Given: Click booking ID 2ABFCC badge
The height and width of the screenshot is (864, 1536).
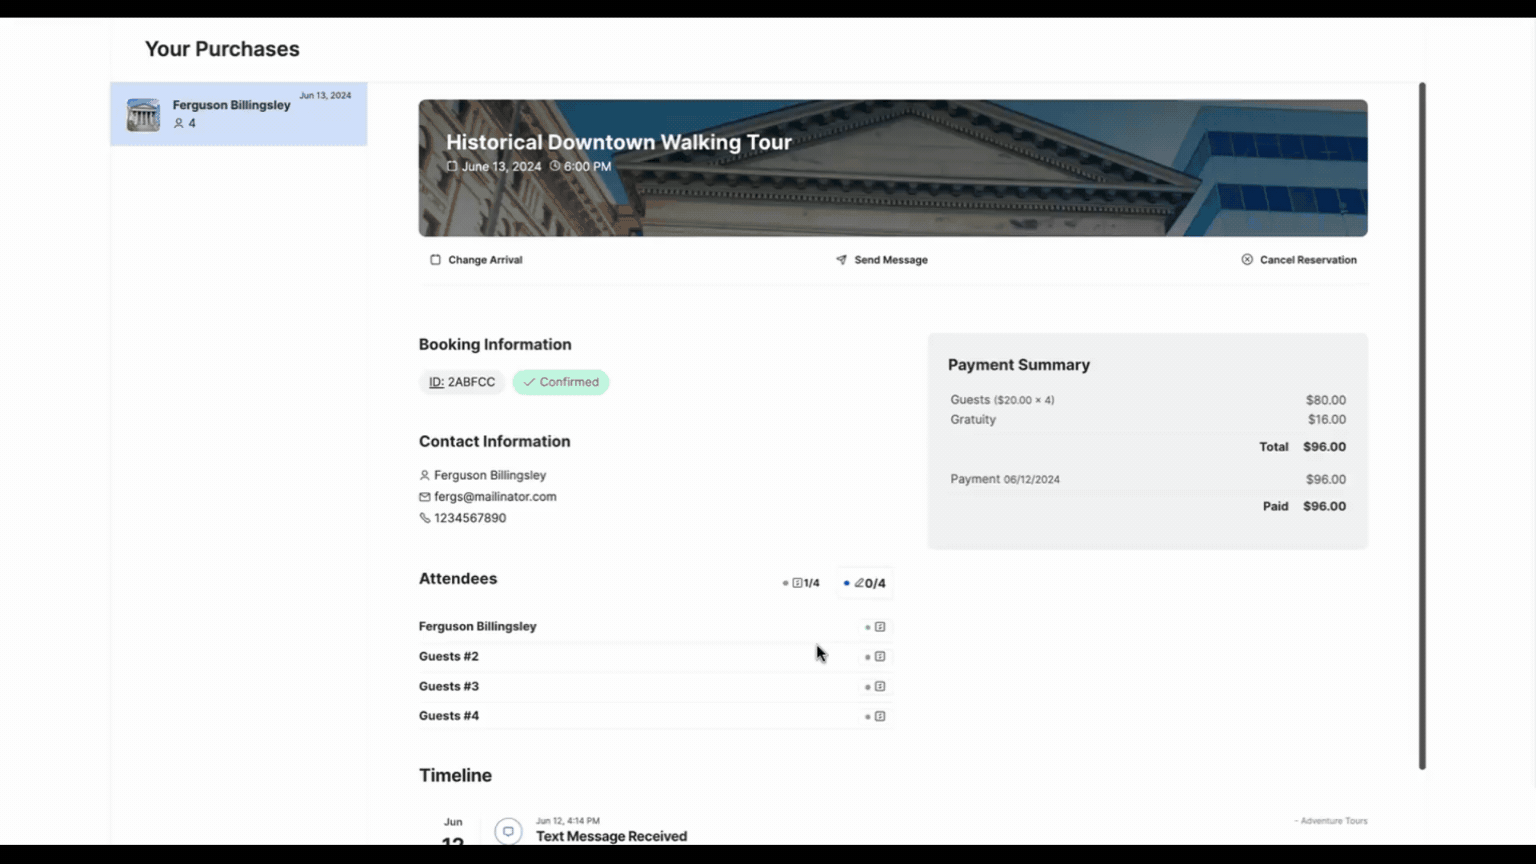Looking at the screenshot, I should tap(462, 382).
